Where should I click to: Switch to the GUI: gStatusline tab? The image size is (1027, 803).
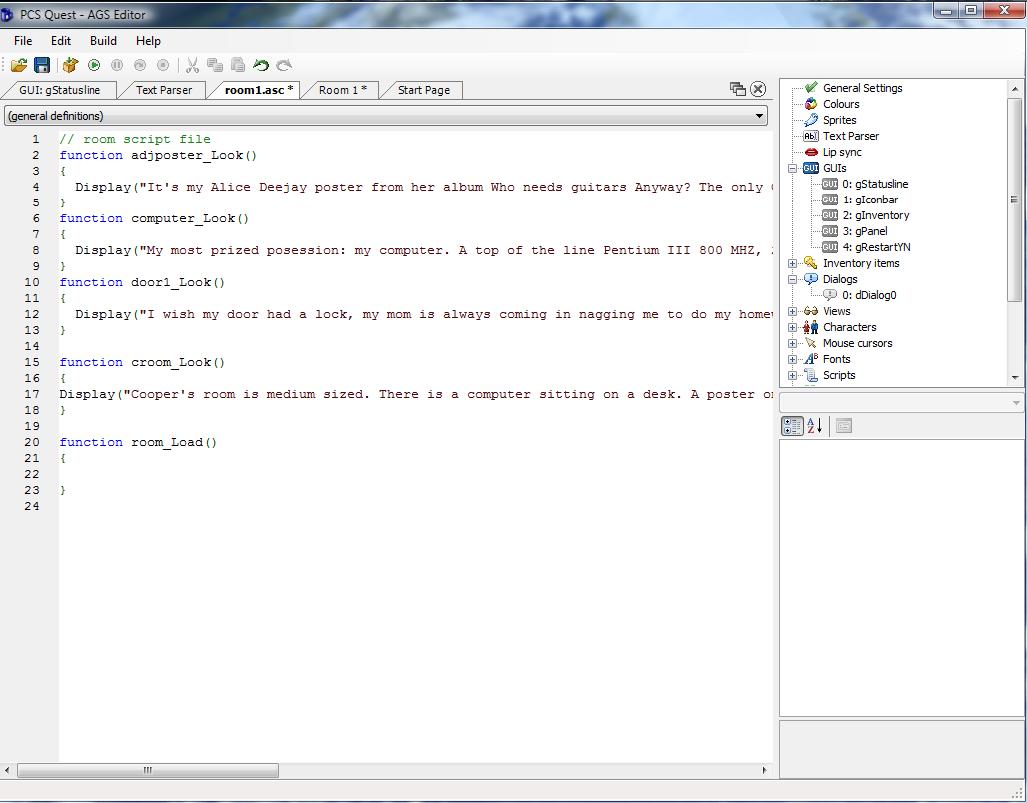tap(60, 90)
